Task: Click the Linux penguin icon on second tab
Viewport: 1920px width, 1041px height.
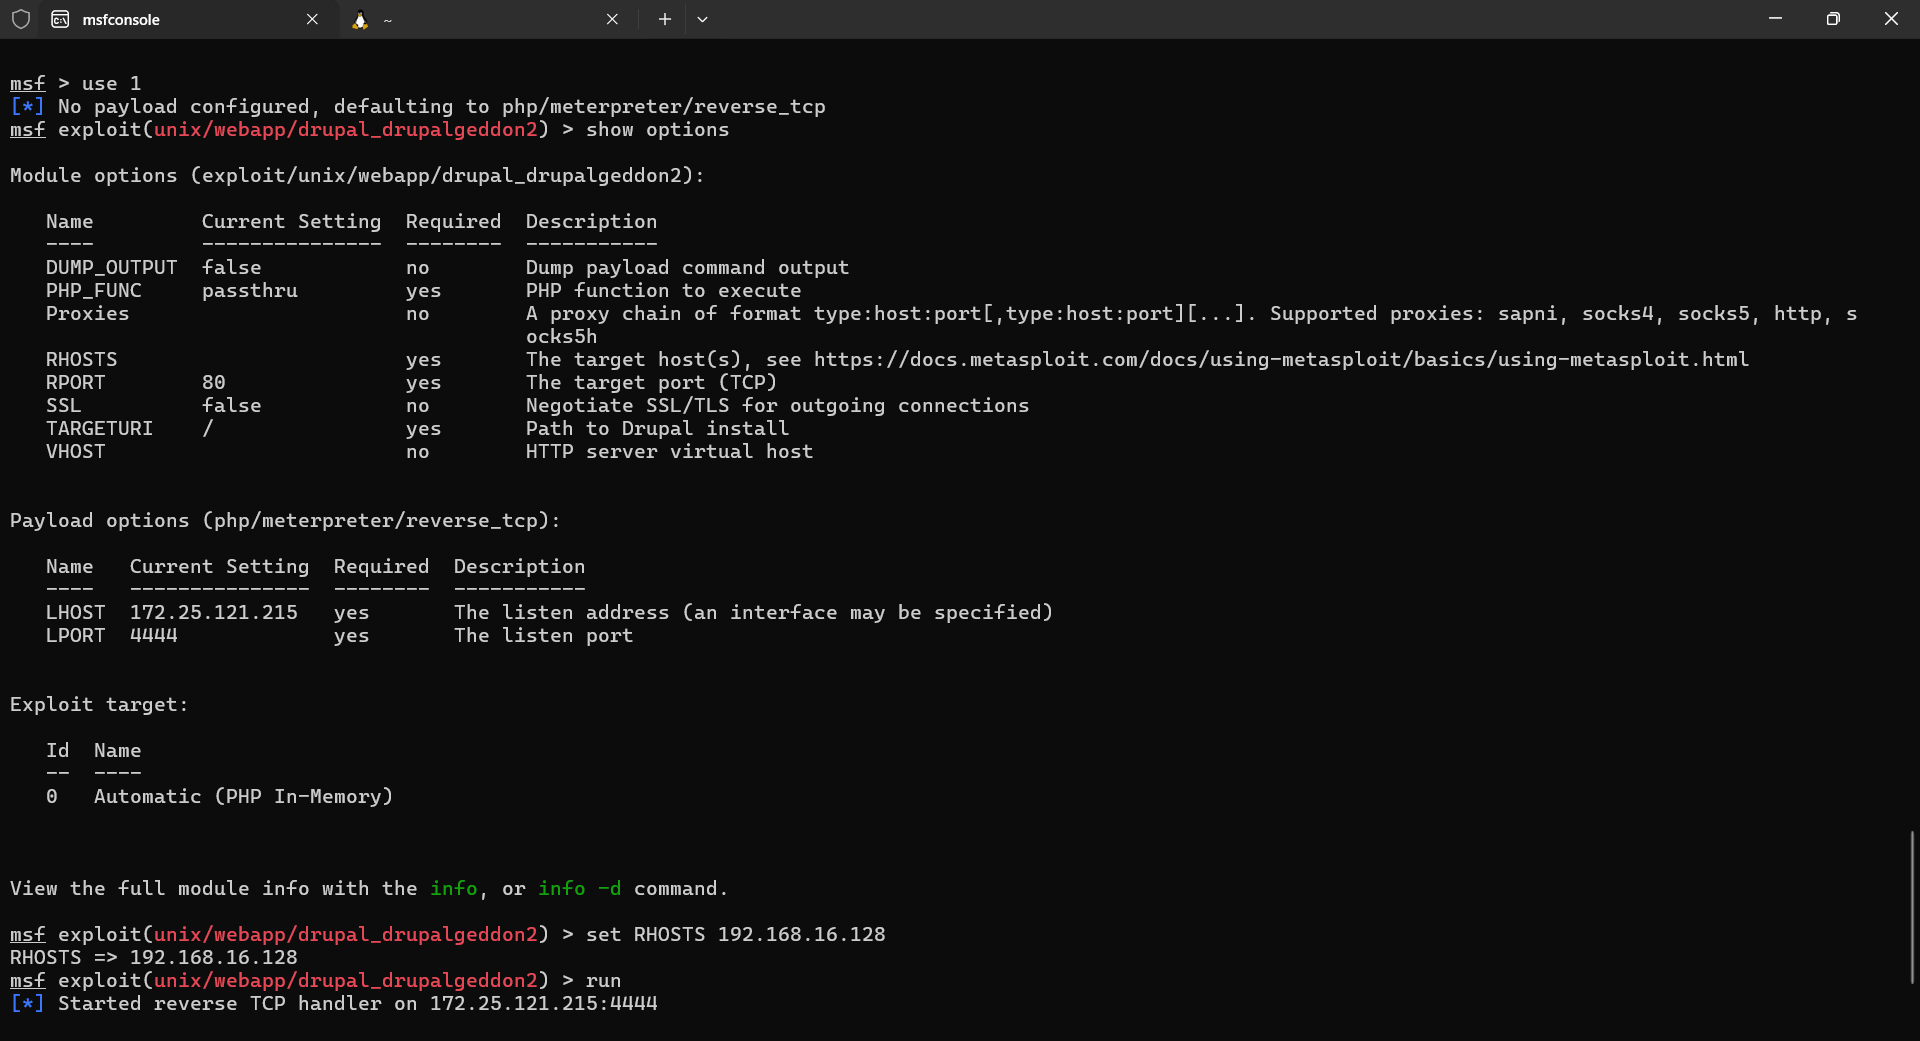Action: click(360, 19)
